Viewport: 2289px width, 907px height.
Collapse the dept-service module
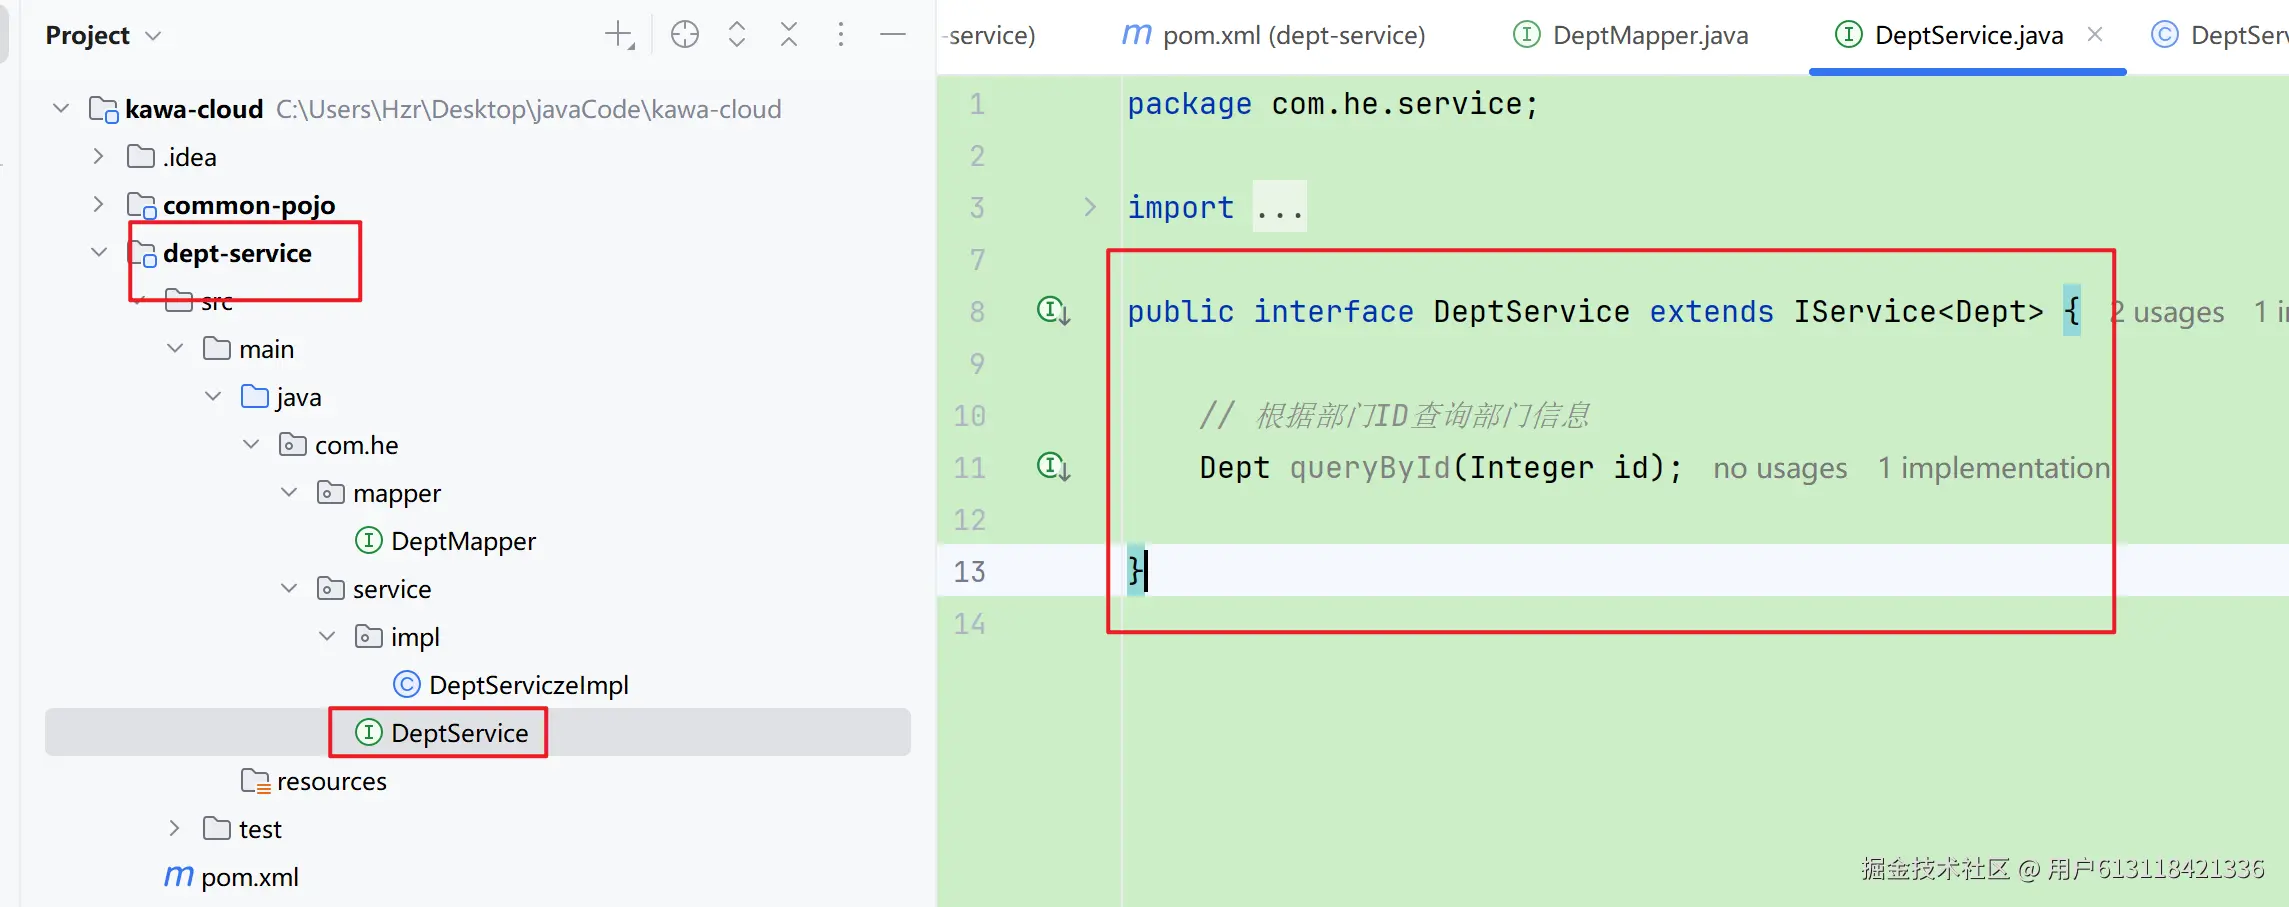[x=99, y=252]
